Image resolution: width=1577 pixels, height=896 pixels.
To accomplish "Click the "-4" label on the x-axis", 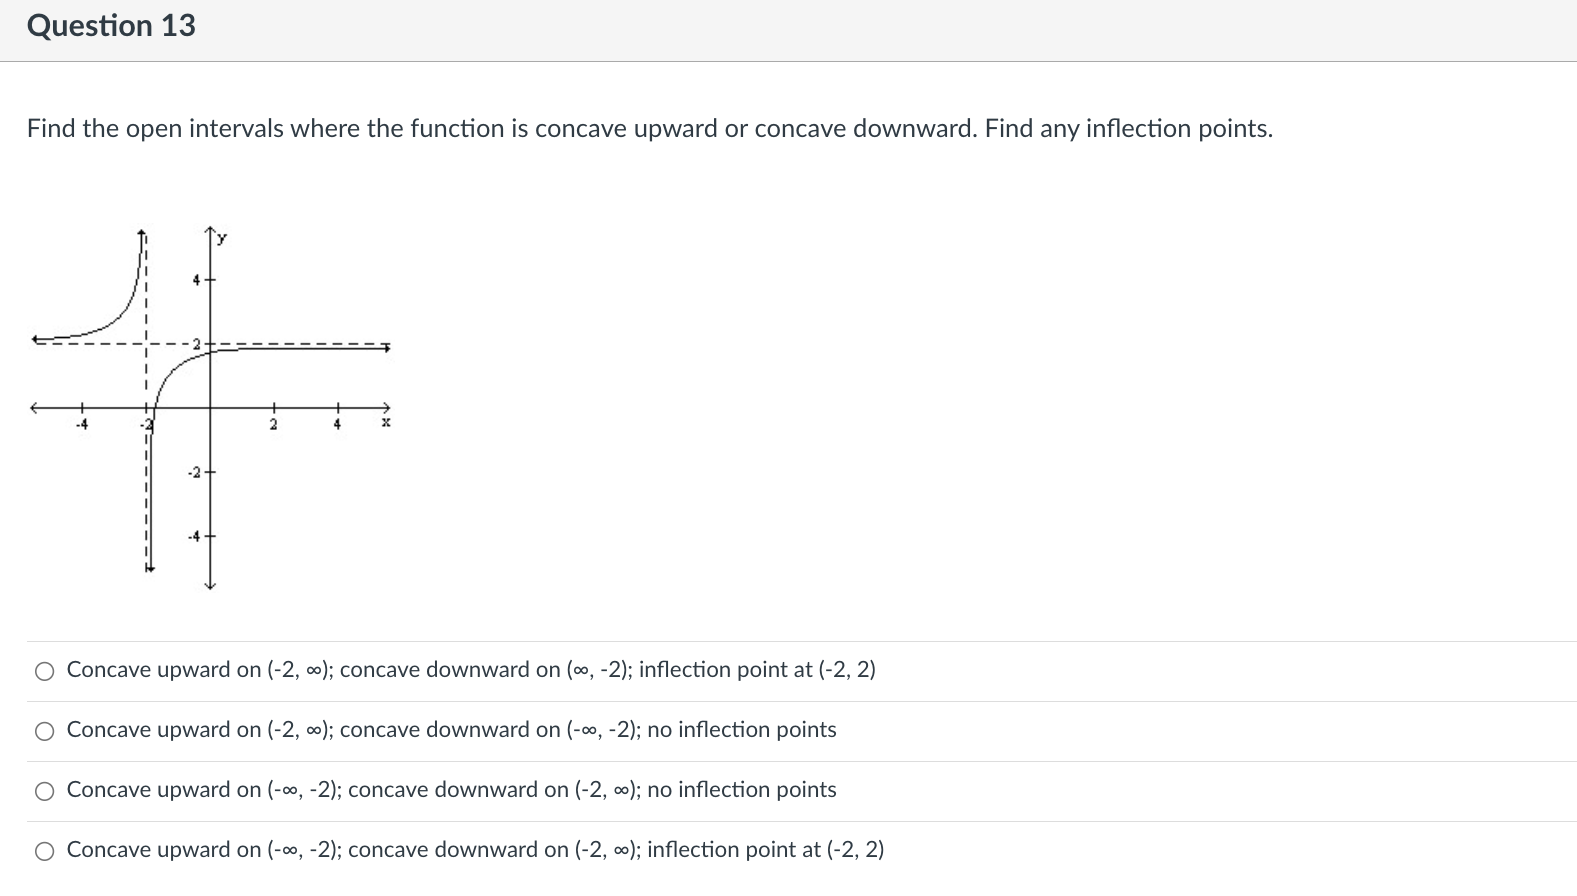I will coord(83,423).
